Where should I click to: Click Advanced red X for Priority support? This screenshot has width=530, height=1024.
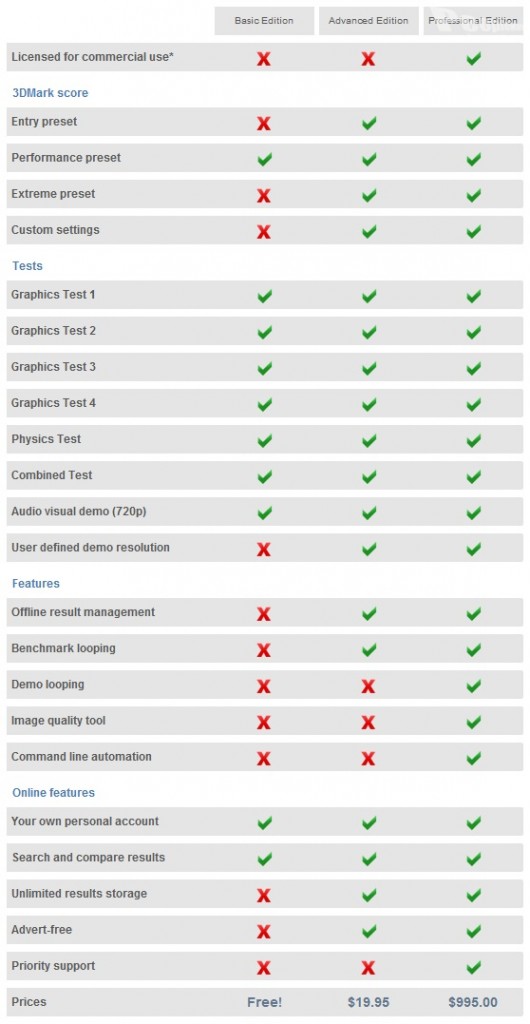[x=368, y=967]
